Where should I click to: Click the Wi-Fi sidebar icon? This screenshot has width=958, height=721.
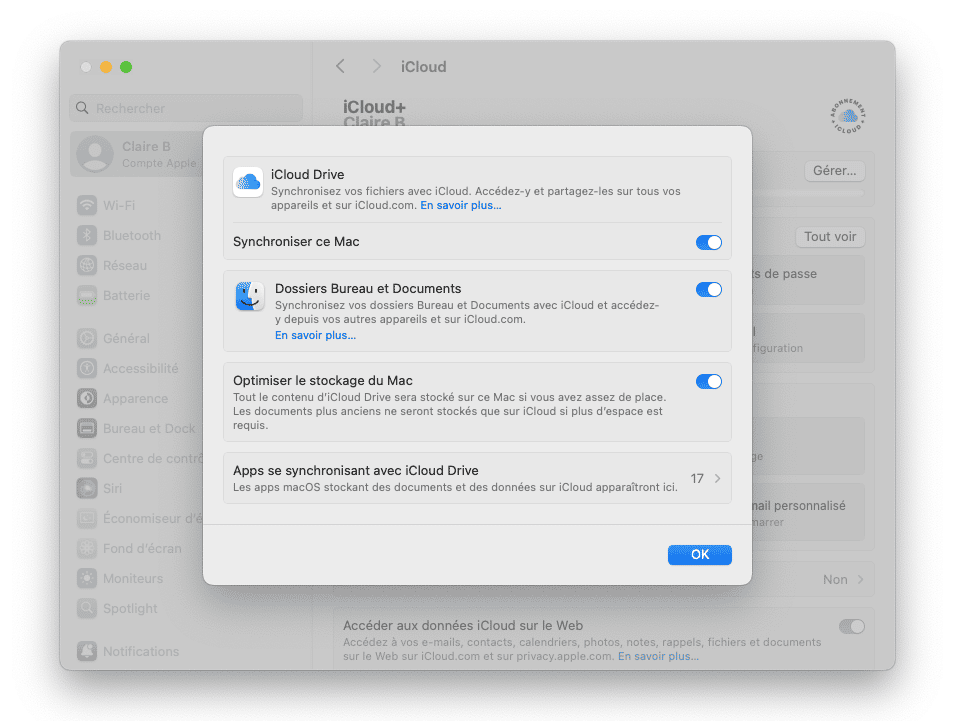pos(87,205)
